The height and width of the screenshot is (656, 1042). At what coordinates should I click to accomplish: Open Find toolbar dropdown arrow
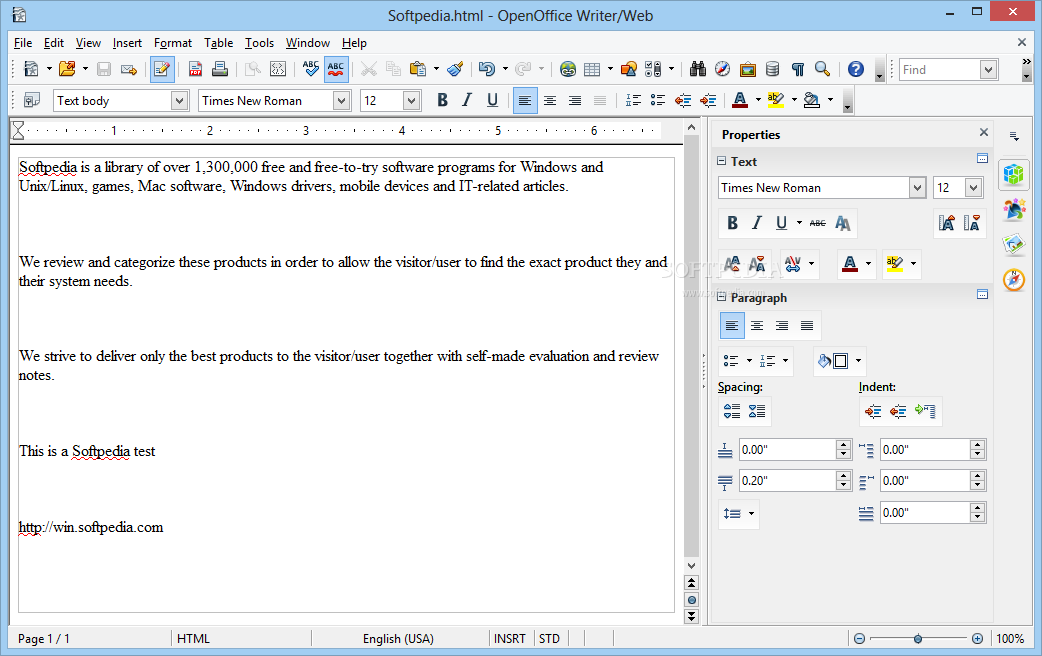[x=989, y=69]
